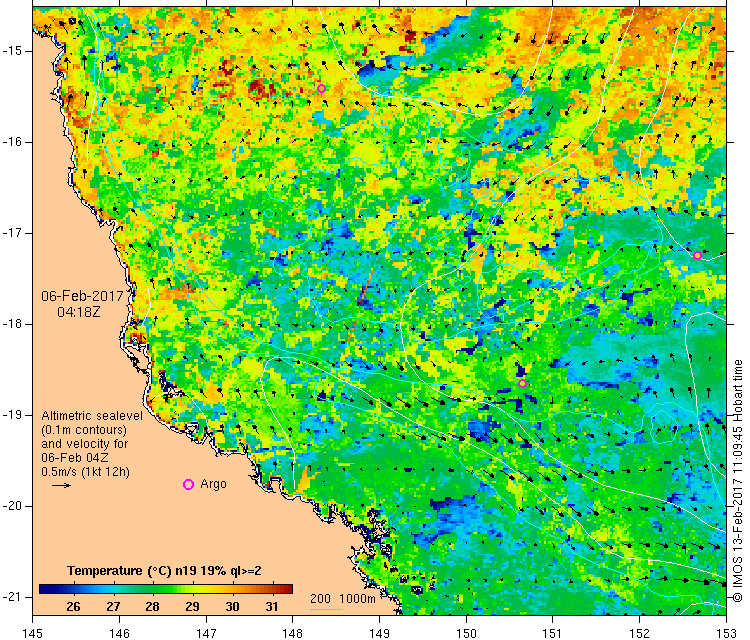Click the longitude label '150'

(x=466, y=633)
